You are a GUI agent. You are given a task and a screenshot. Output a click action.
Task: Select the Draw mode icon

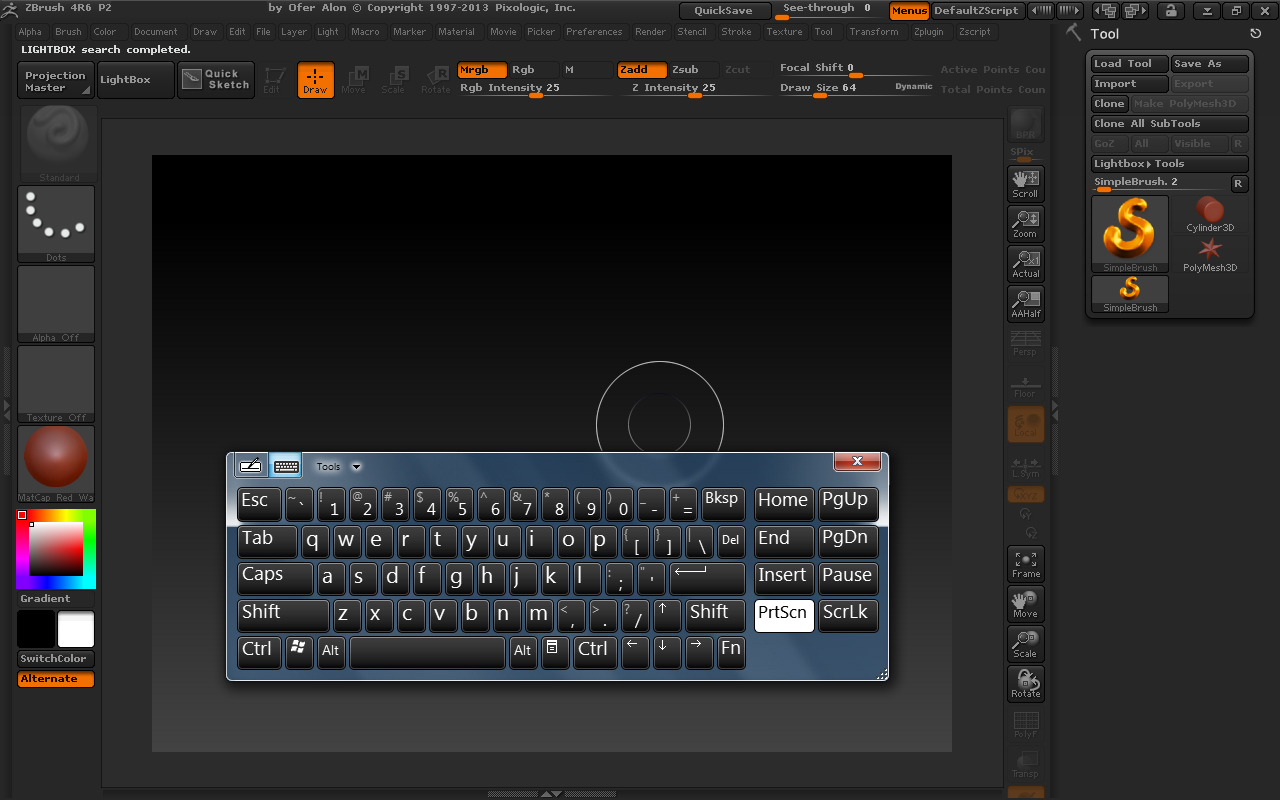pyautogui.click(x=315, y=80)
